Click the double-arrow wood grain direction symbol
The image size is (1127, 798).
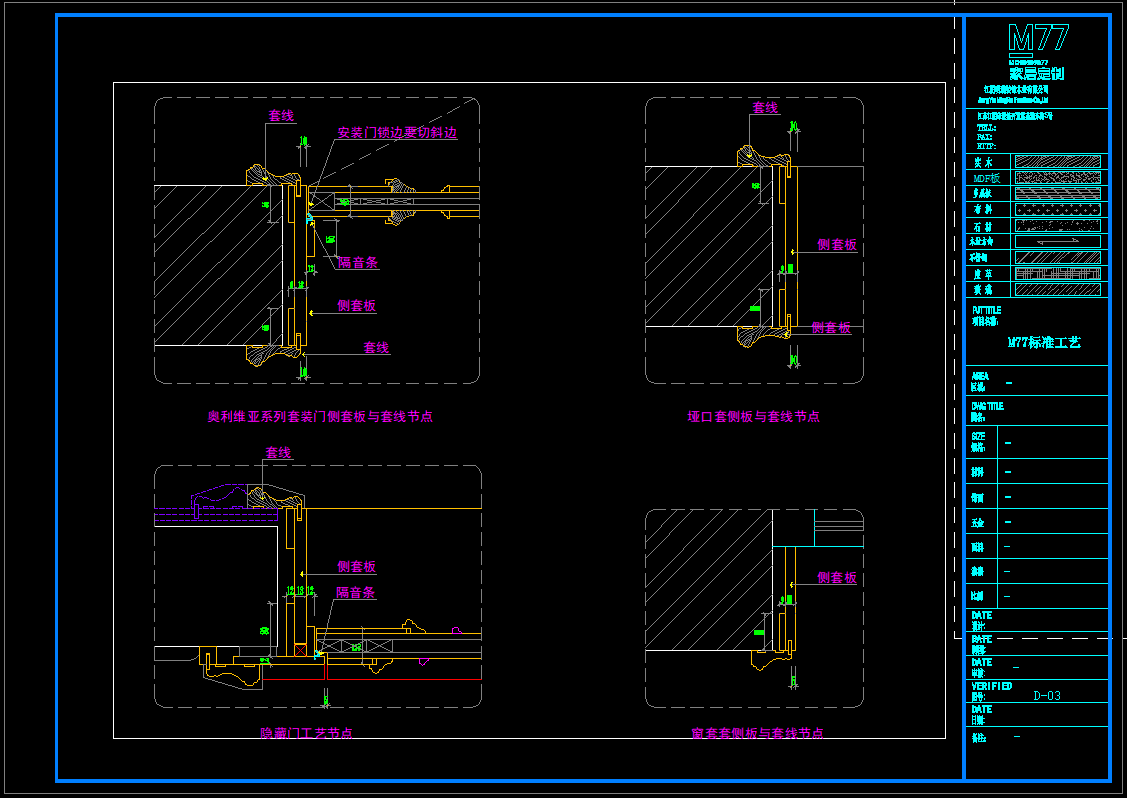point(1057,241)
